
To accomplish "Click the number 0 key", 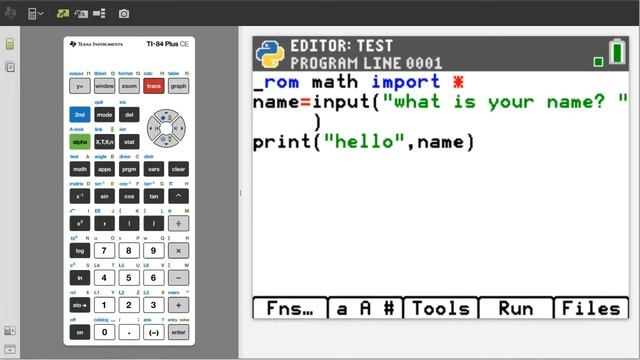I will [104, 332].
